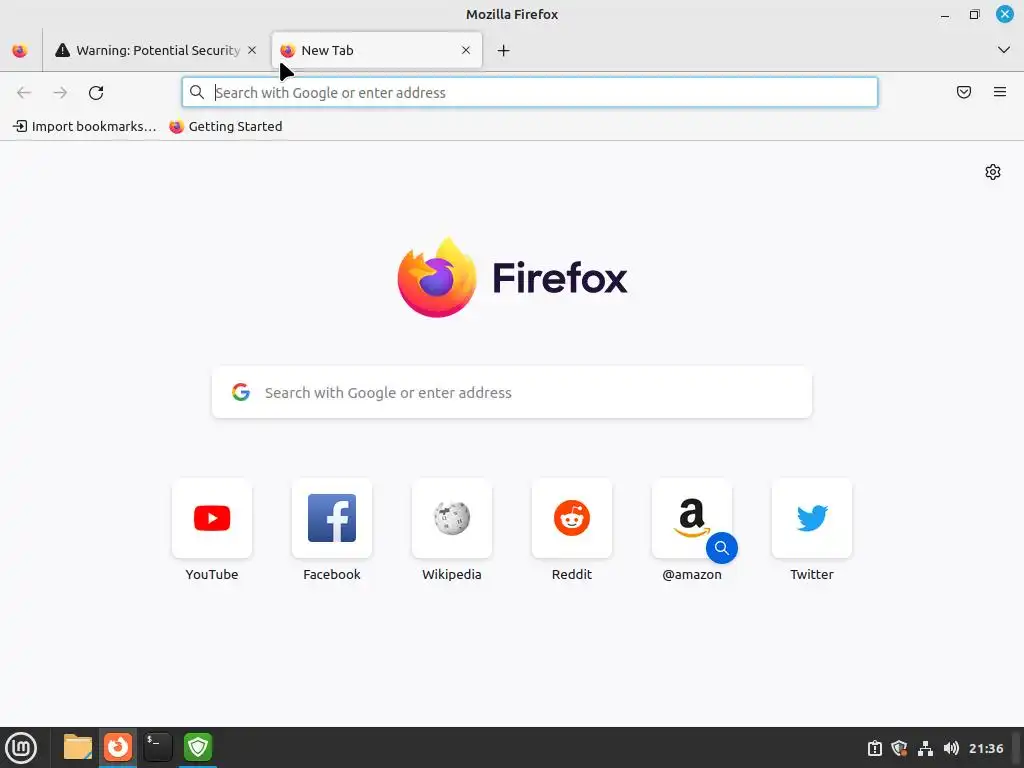The width and height of the screenshot is (1024, 768).
Task: Click the Firefox taskbar button
Action: [x=118, y=747]
